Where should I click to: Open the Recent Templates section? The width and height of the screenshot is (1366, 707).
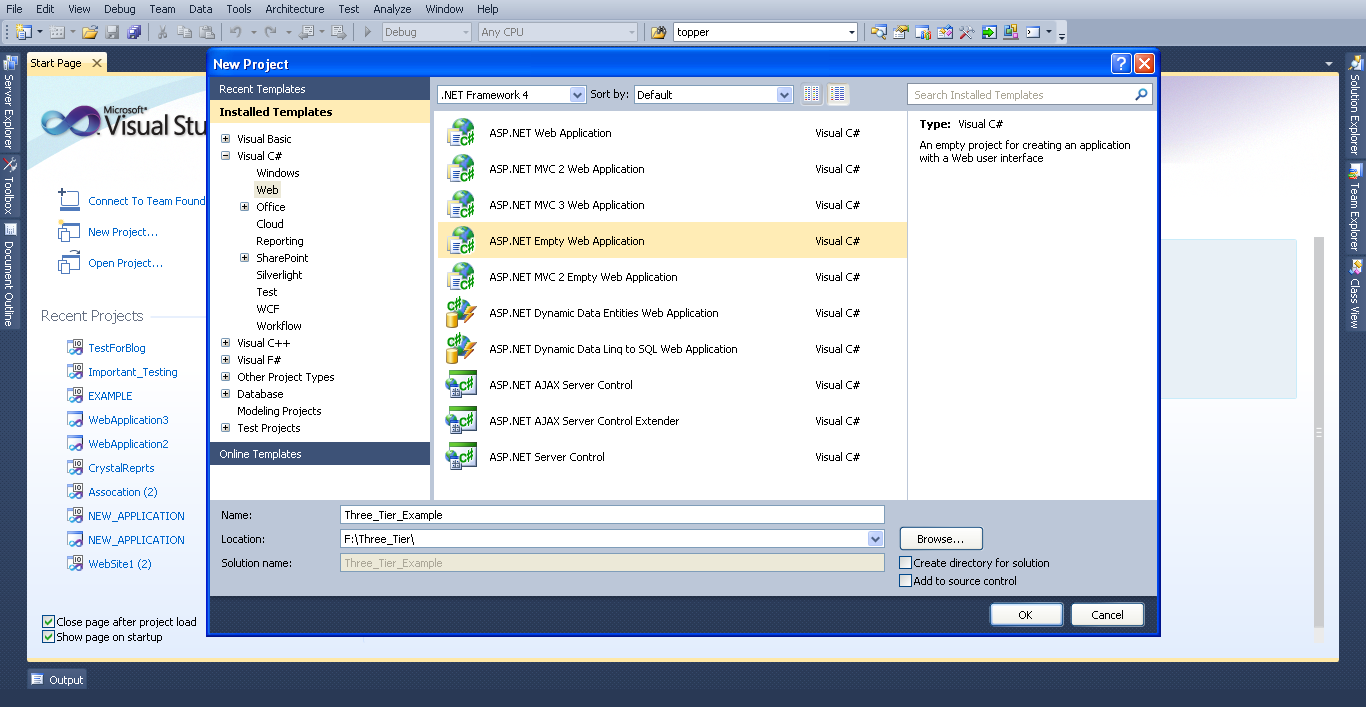click(x=320, y=89)
